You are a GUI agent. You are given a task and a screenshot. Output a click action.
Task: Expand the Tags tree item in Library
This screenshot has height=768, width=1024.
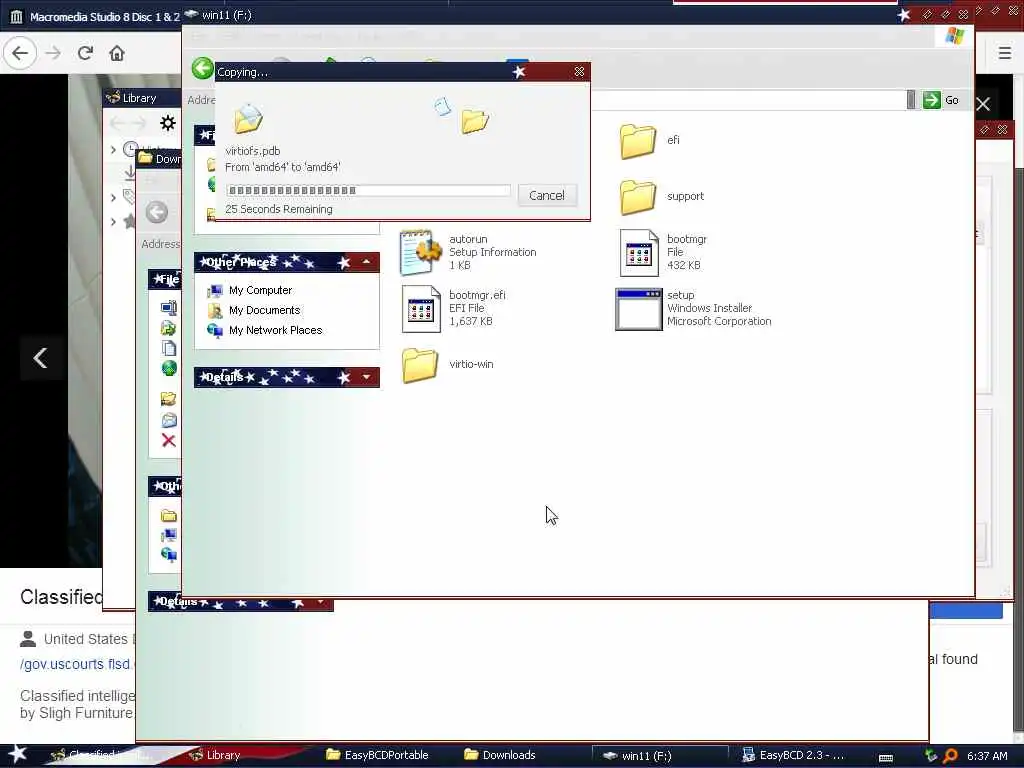pos(113,197)
